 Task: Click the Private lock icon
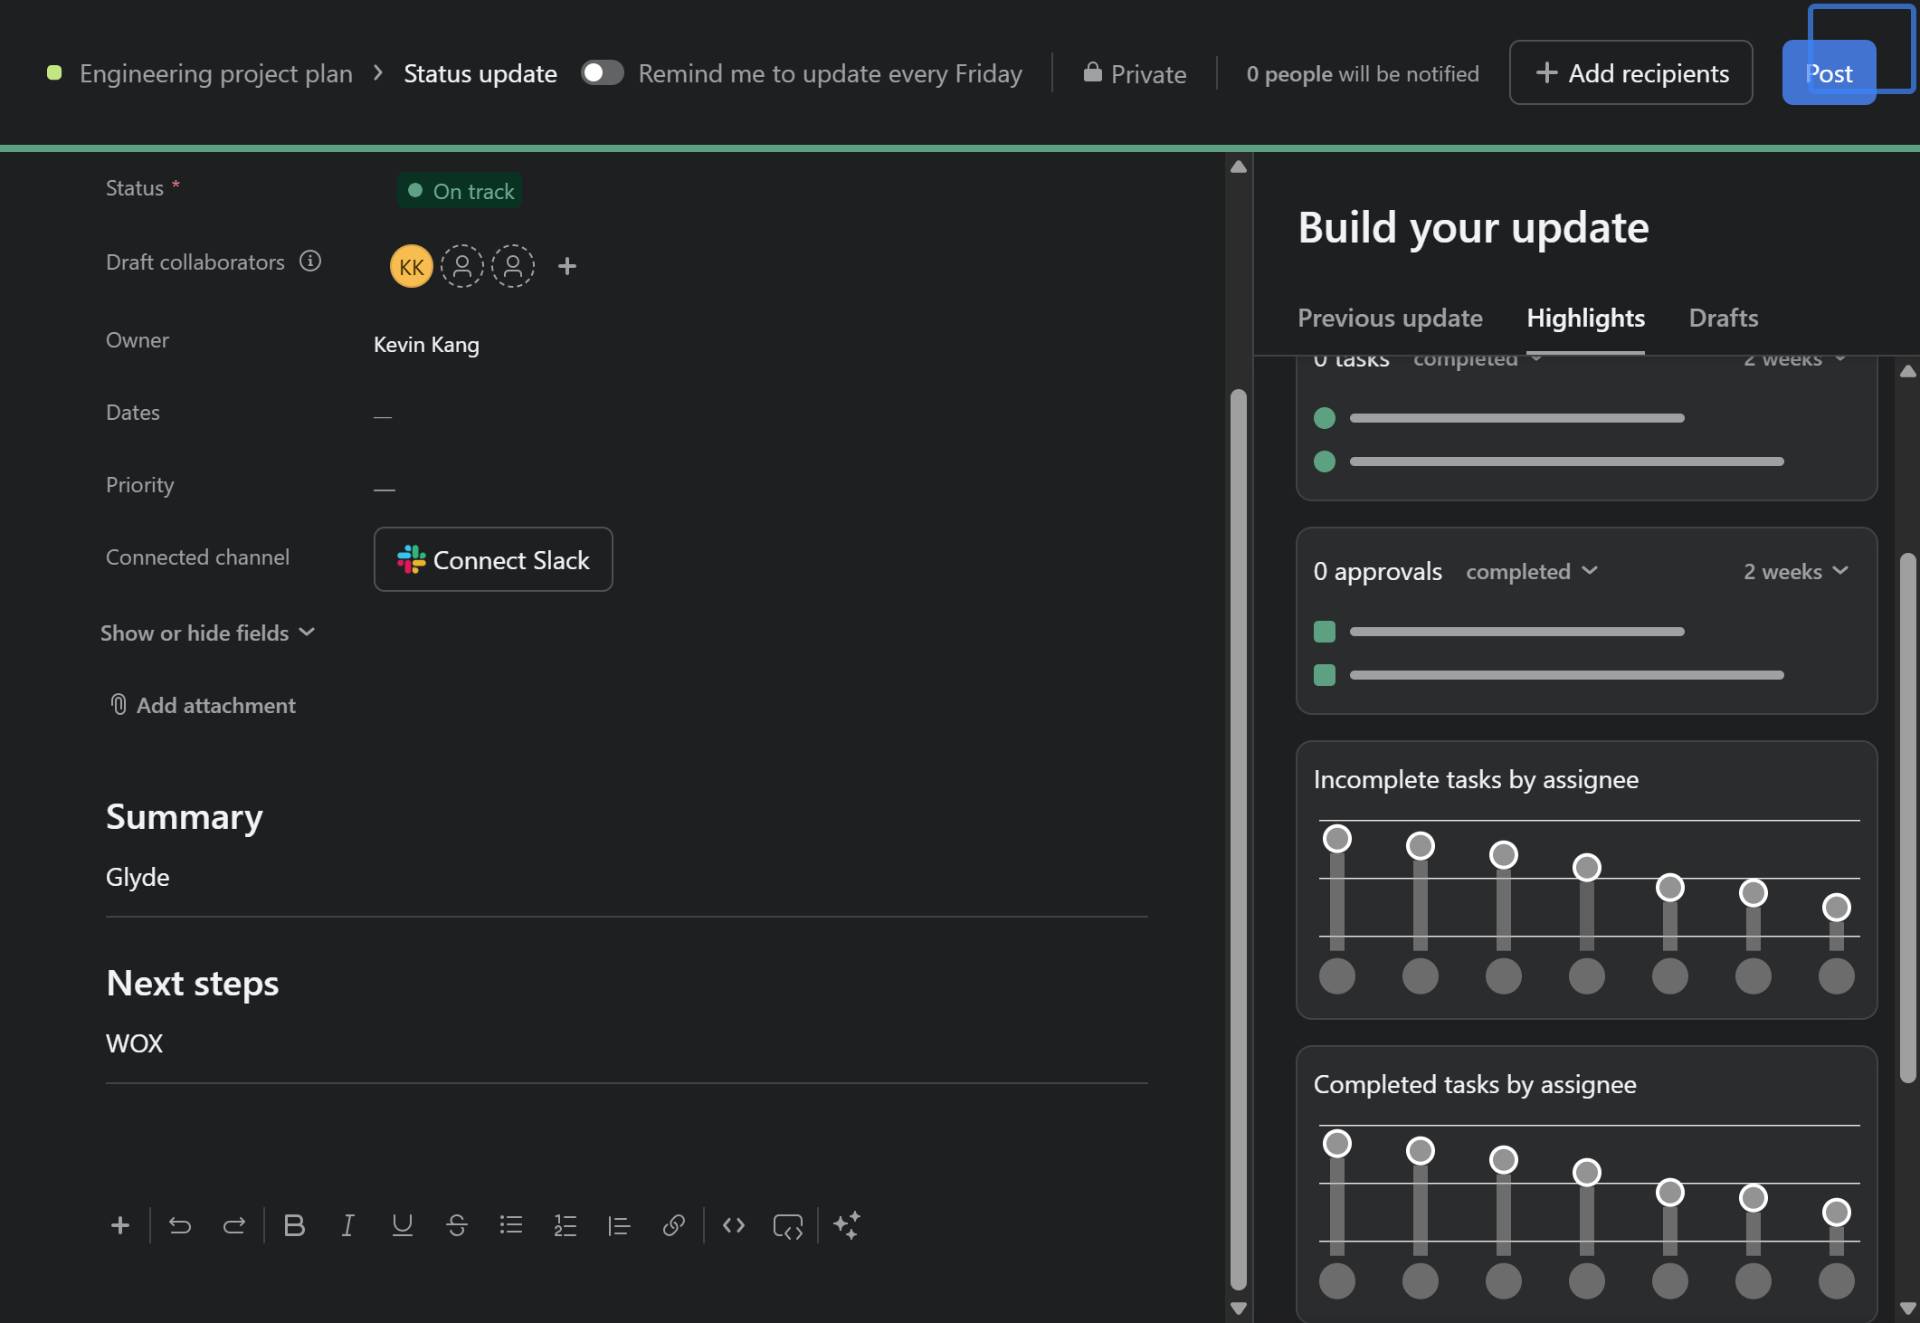pyautogui.click(x=1092, y=72)
